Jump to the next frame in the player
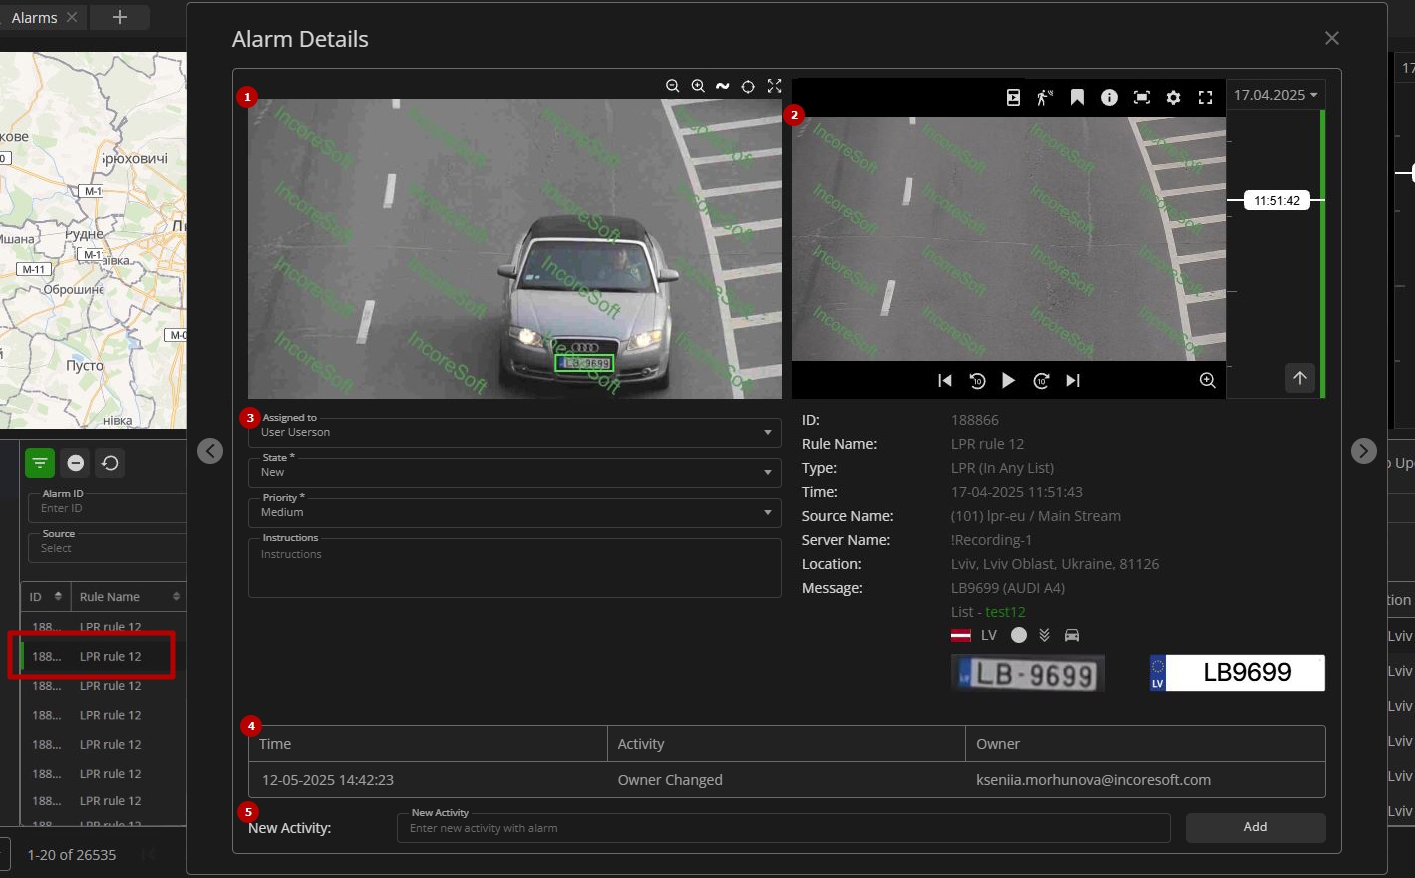 (x=1073, y=380)
